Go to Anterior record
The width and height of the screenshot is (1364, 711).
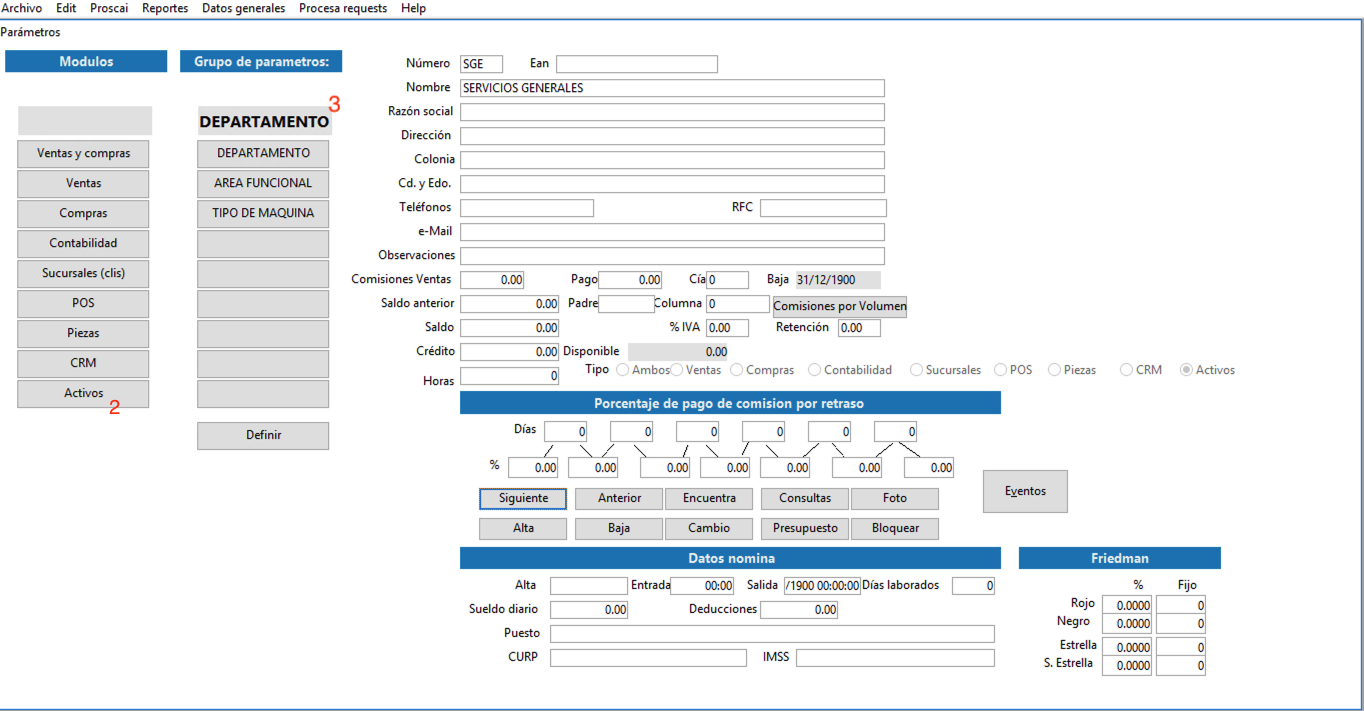(x=619, y=498)
